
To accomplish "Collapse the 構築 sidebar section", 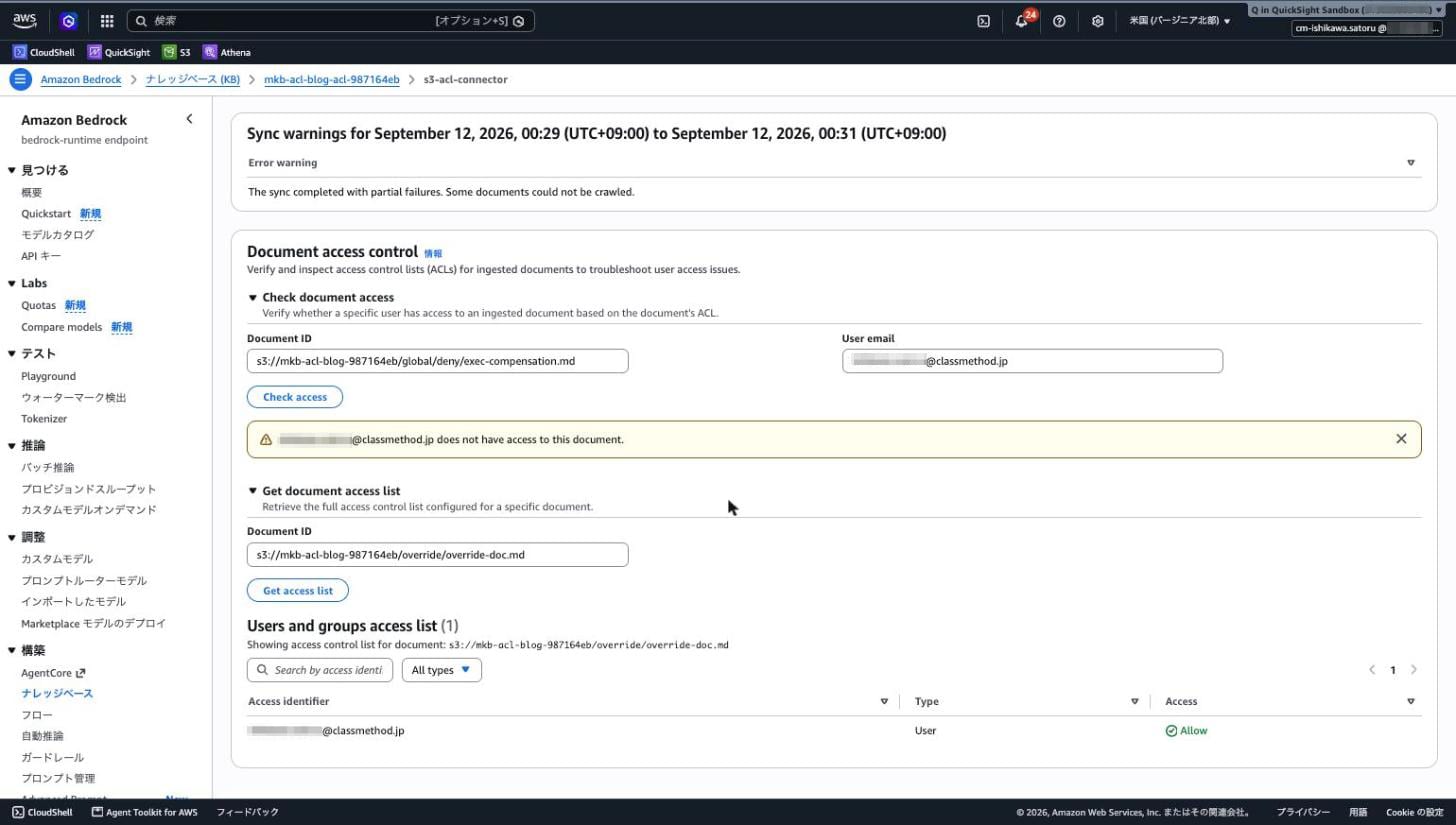I will 12,650.
